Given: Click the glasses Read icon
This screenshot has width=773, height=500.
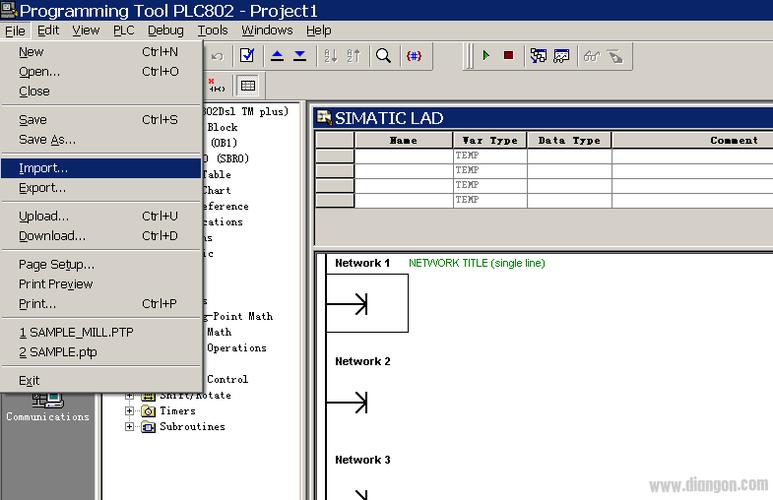Looking at the screenshot, I should click(592, 56).
